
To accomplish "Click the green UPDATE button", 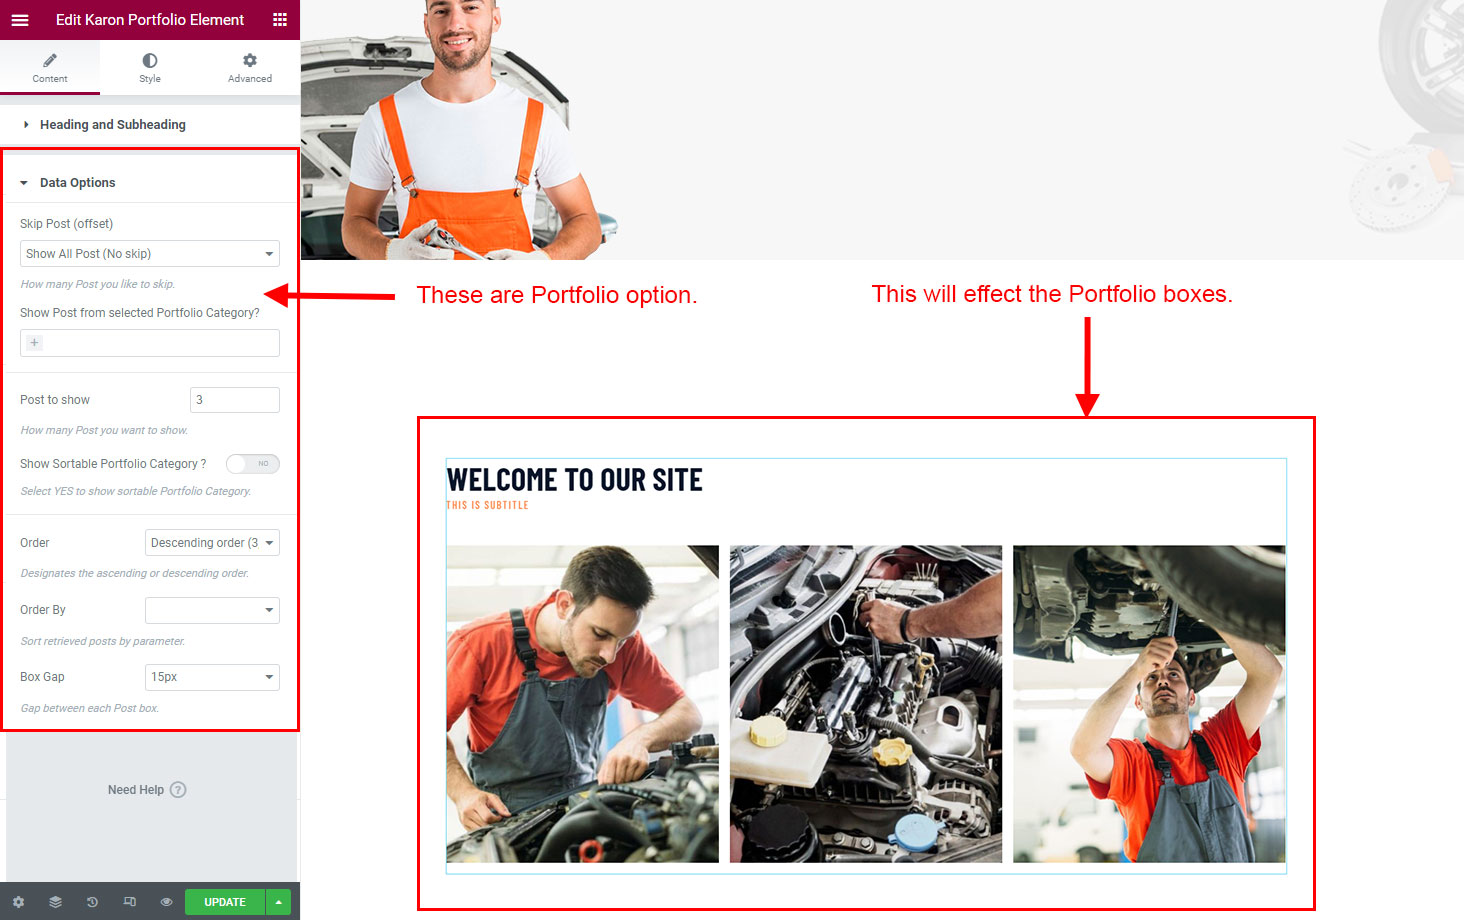I will point(225,902).
